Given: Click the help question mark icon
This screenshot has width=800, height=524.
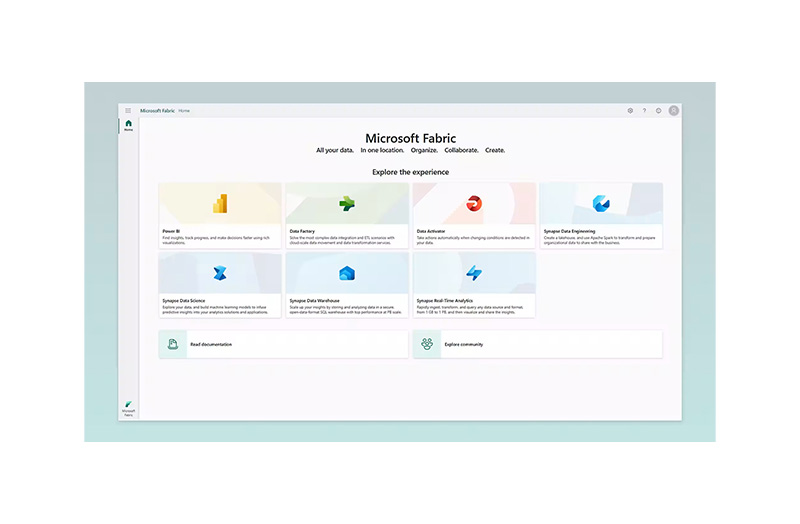Looking at the screenshot, I should pos(644,110).
